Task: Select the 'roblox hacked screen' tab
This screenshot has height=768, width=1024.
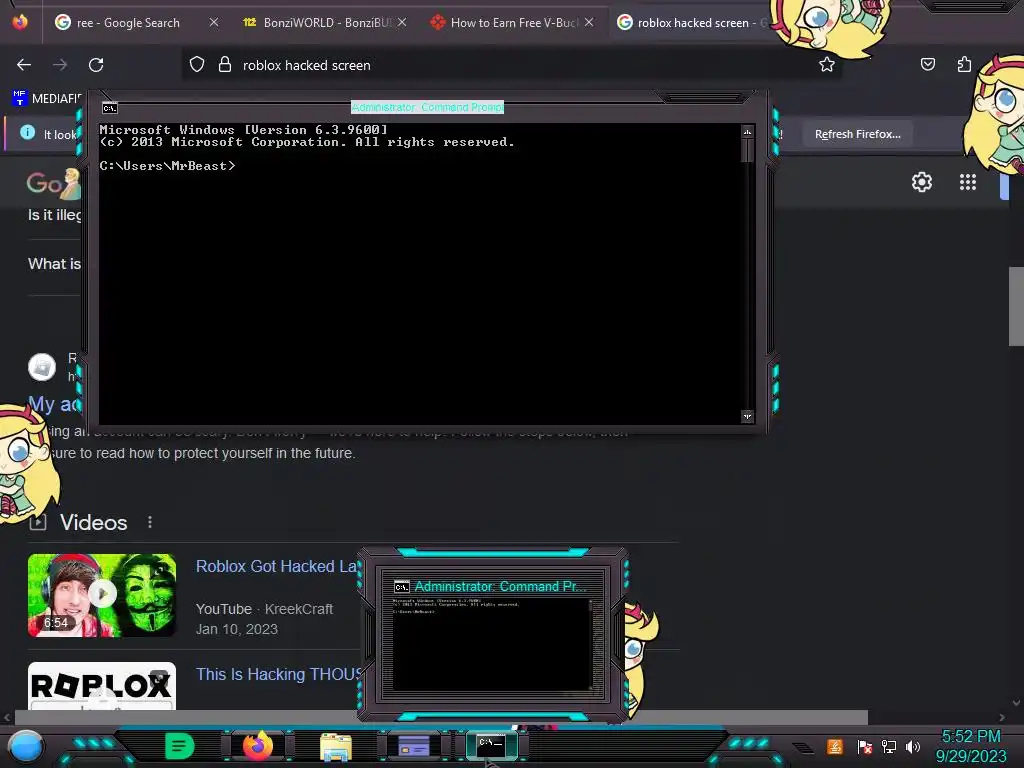Action: pyautogui.click(x=694, y=23)
